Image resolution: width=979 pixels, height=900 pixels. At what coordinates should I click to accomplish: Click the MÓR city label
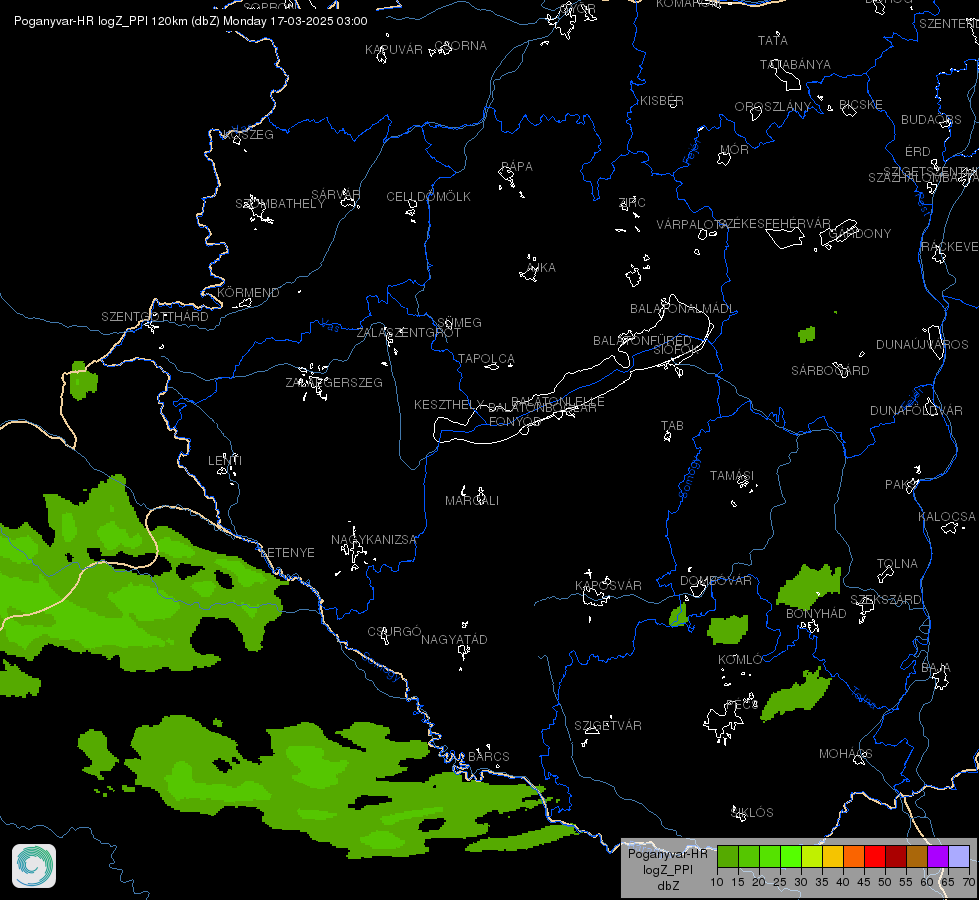tap(734, 149)
